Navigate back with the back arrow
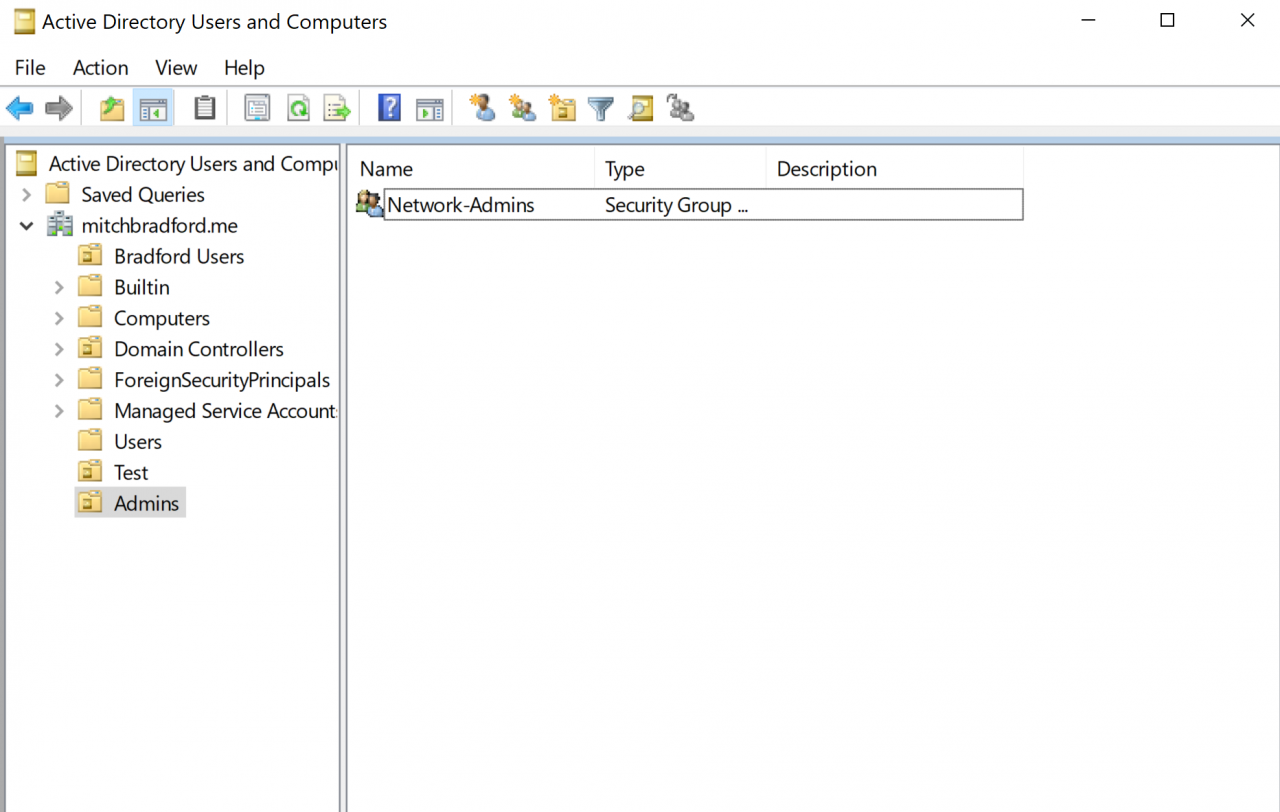The width and height of the screenshot is (1280, 812). point(19,107)
